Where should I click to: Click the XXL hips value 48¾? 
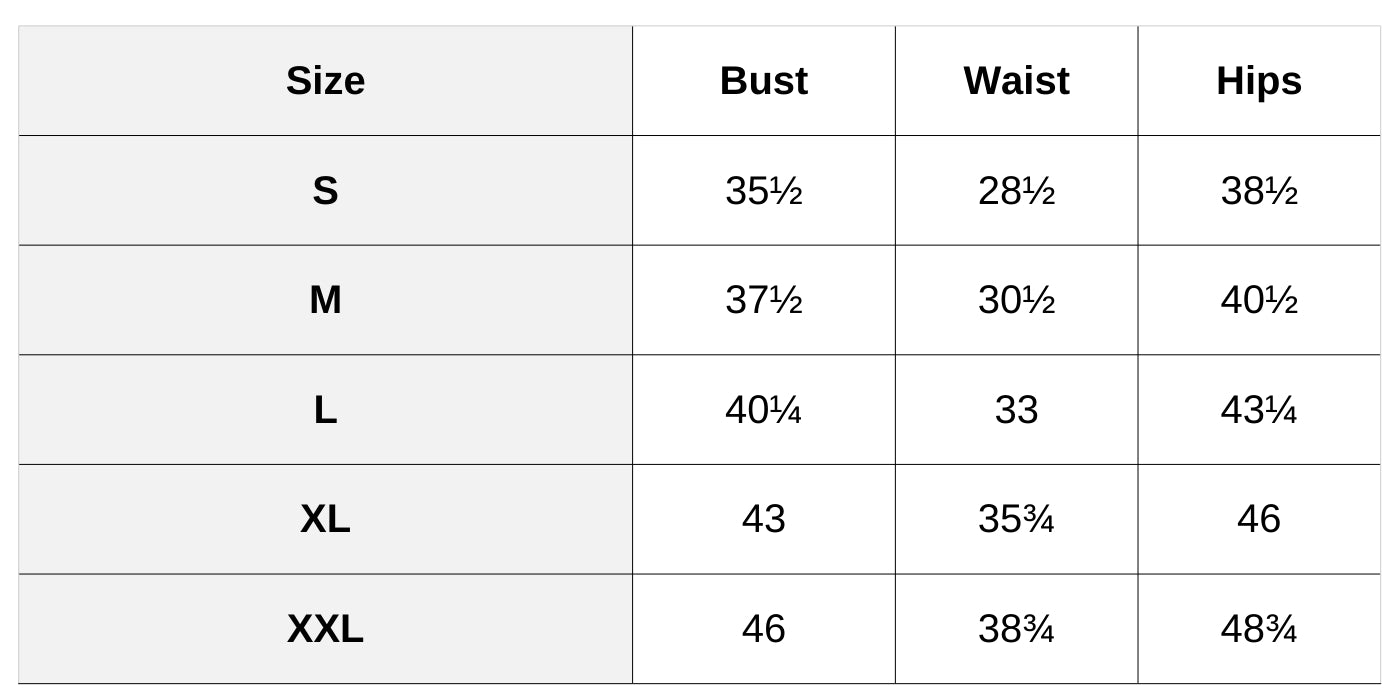[x=1258, y=629]
